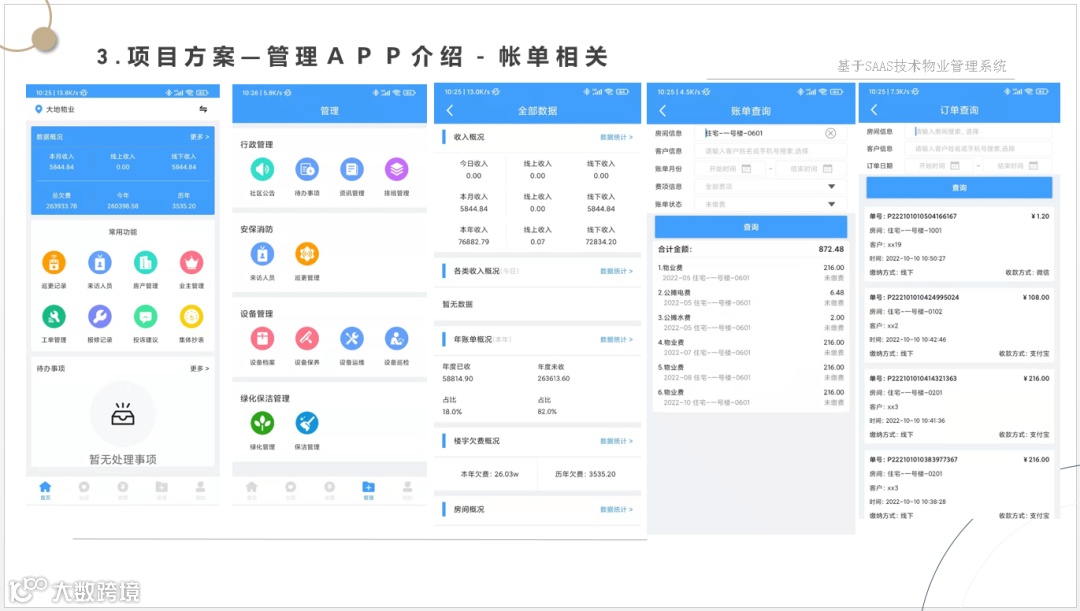Tap 查询 button in 订单查询 screen
This screenshot has width=1080, height=611.
959,187
